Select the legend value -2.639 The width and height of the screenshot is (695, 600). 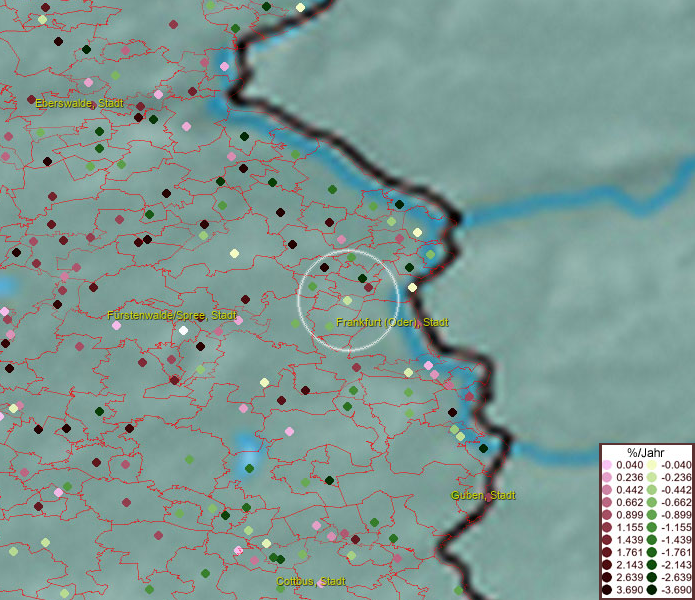[676, 577]
